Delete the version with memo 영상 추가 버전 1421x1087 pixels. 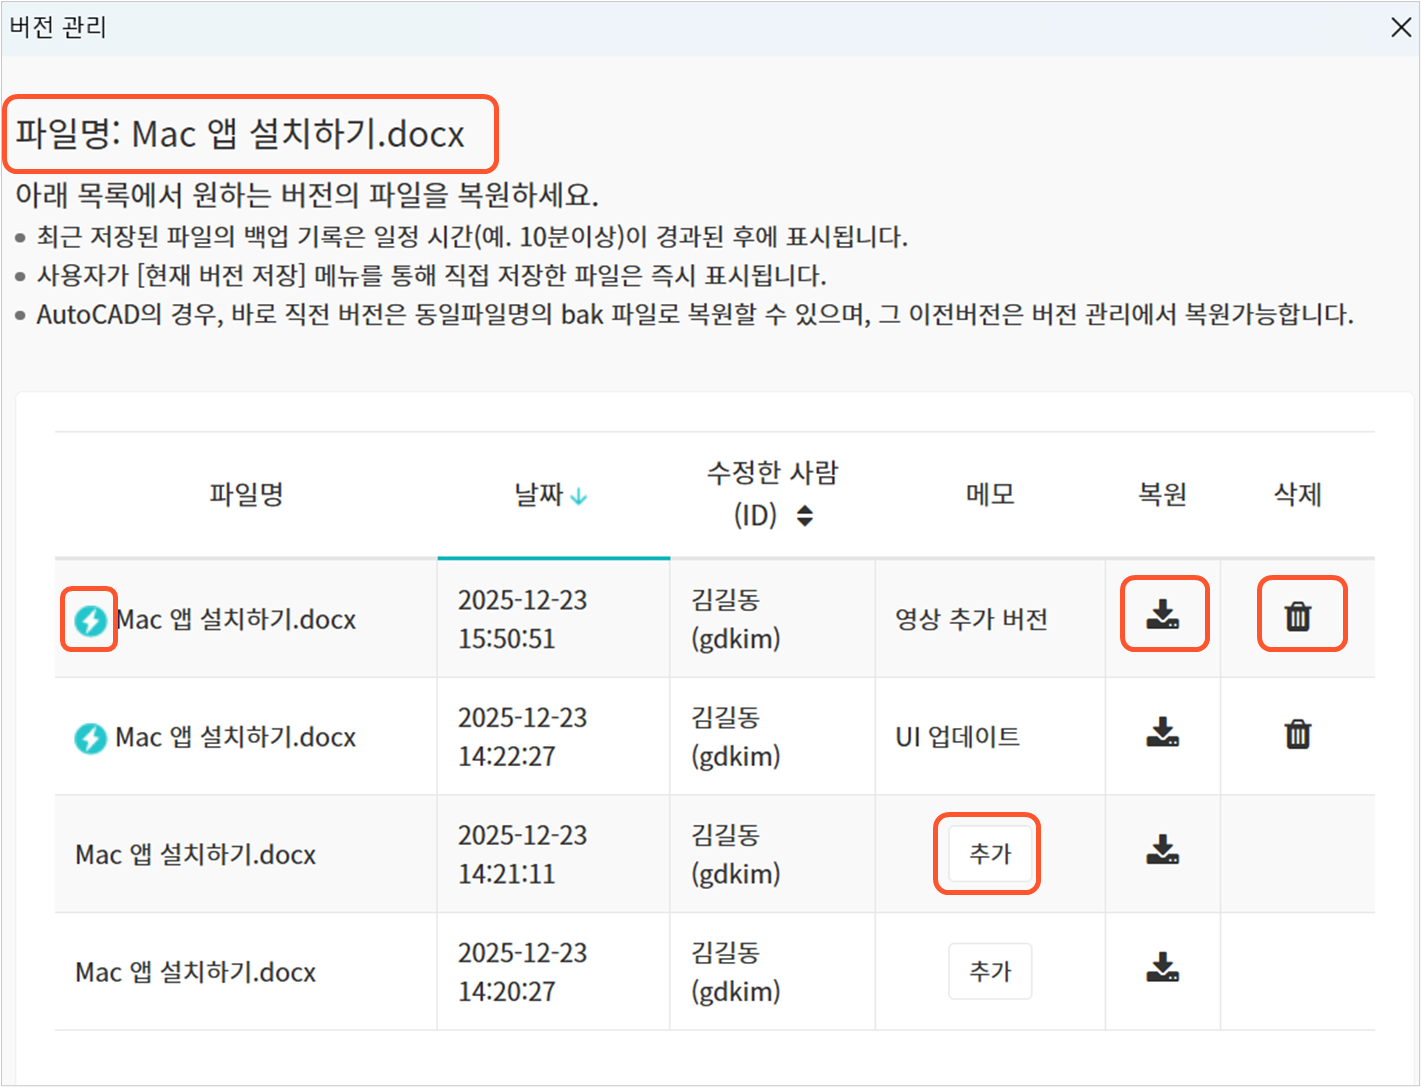click(1298, 616)
